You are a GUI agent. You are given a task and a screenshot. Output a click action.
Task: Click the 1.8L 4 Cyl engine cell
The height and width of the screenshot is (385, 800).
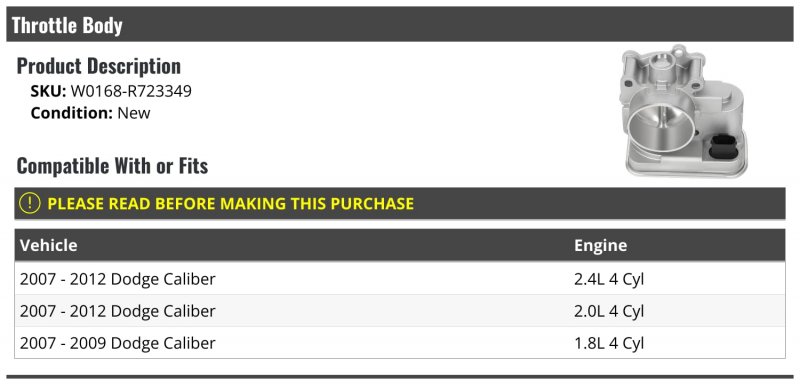[x=609, y=343]
